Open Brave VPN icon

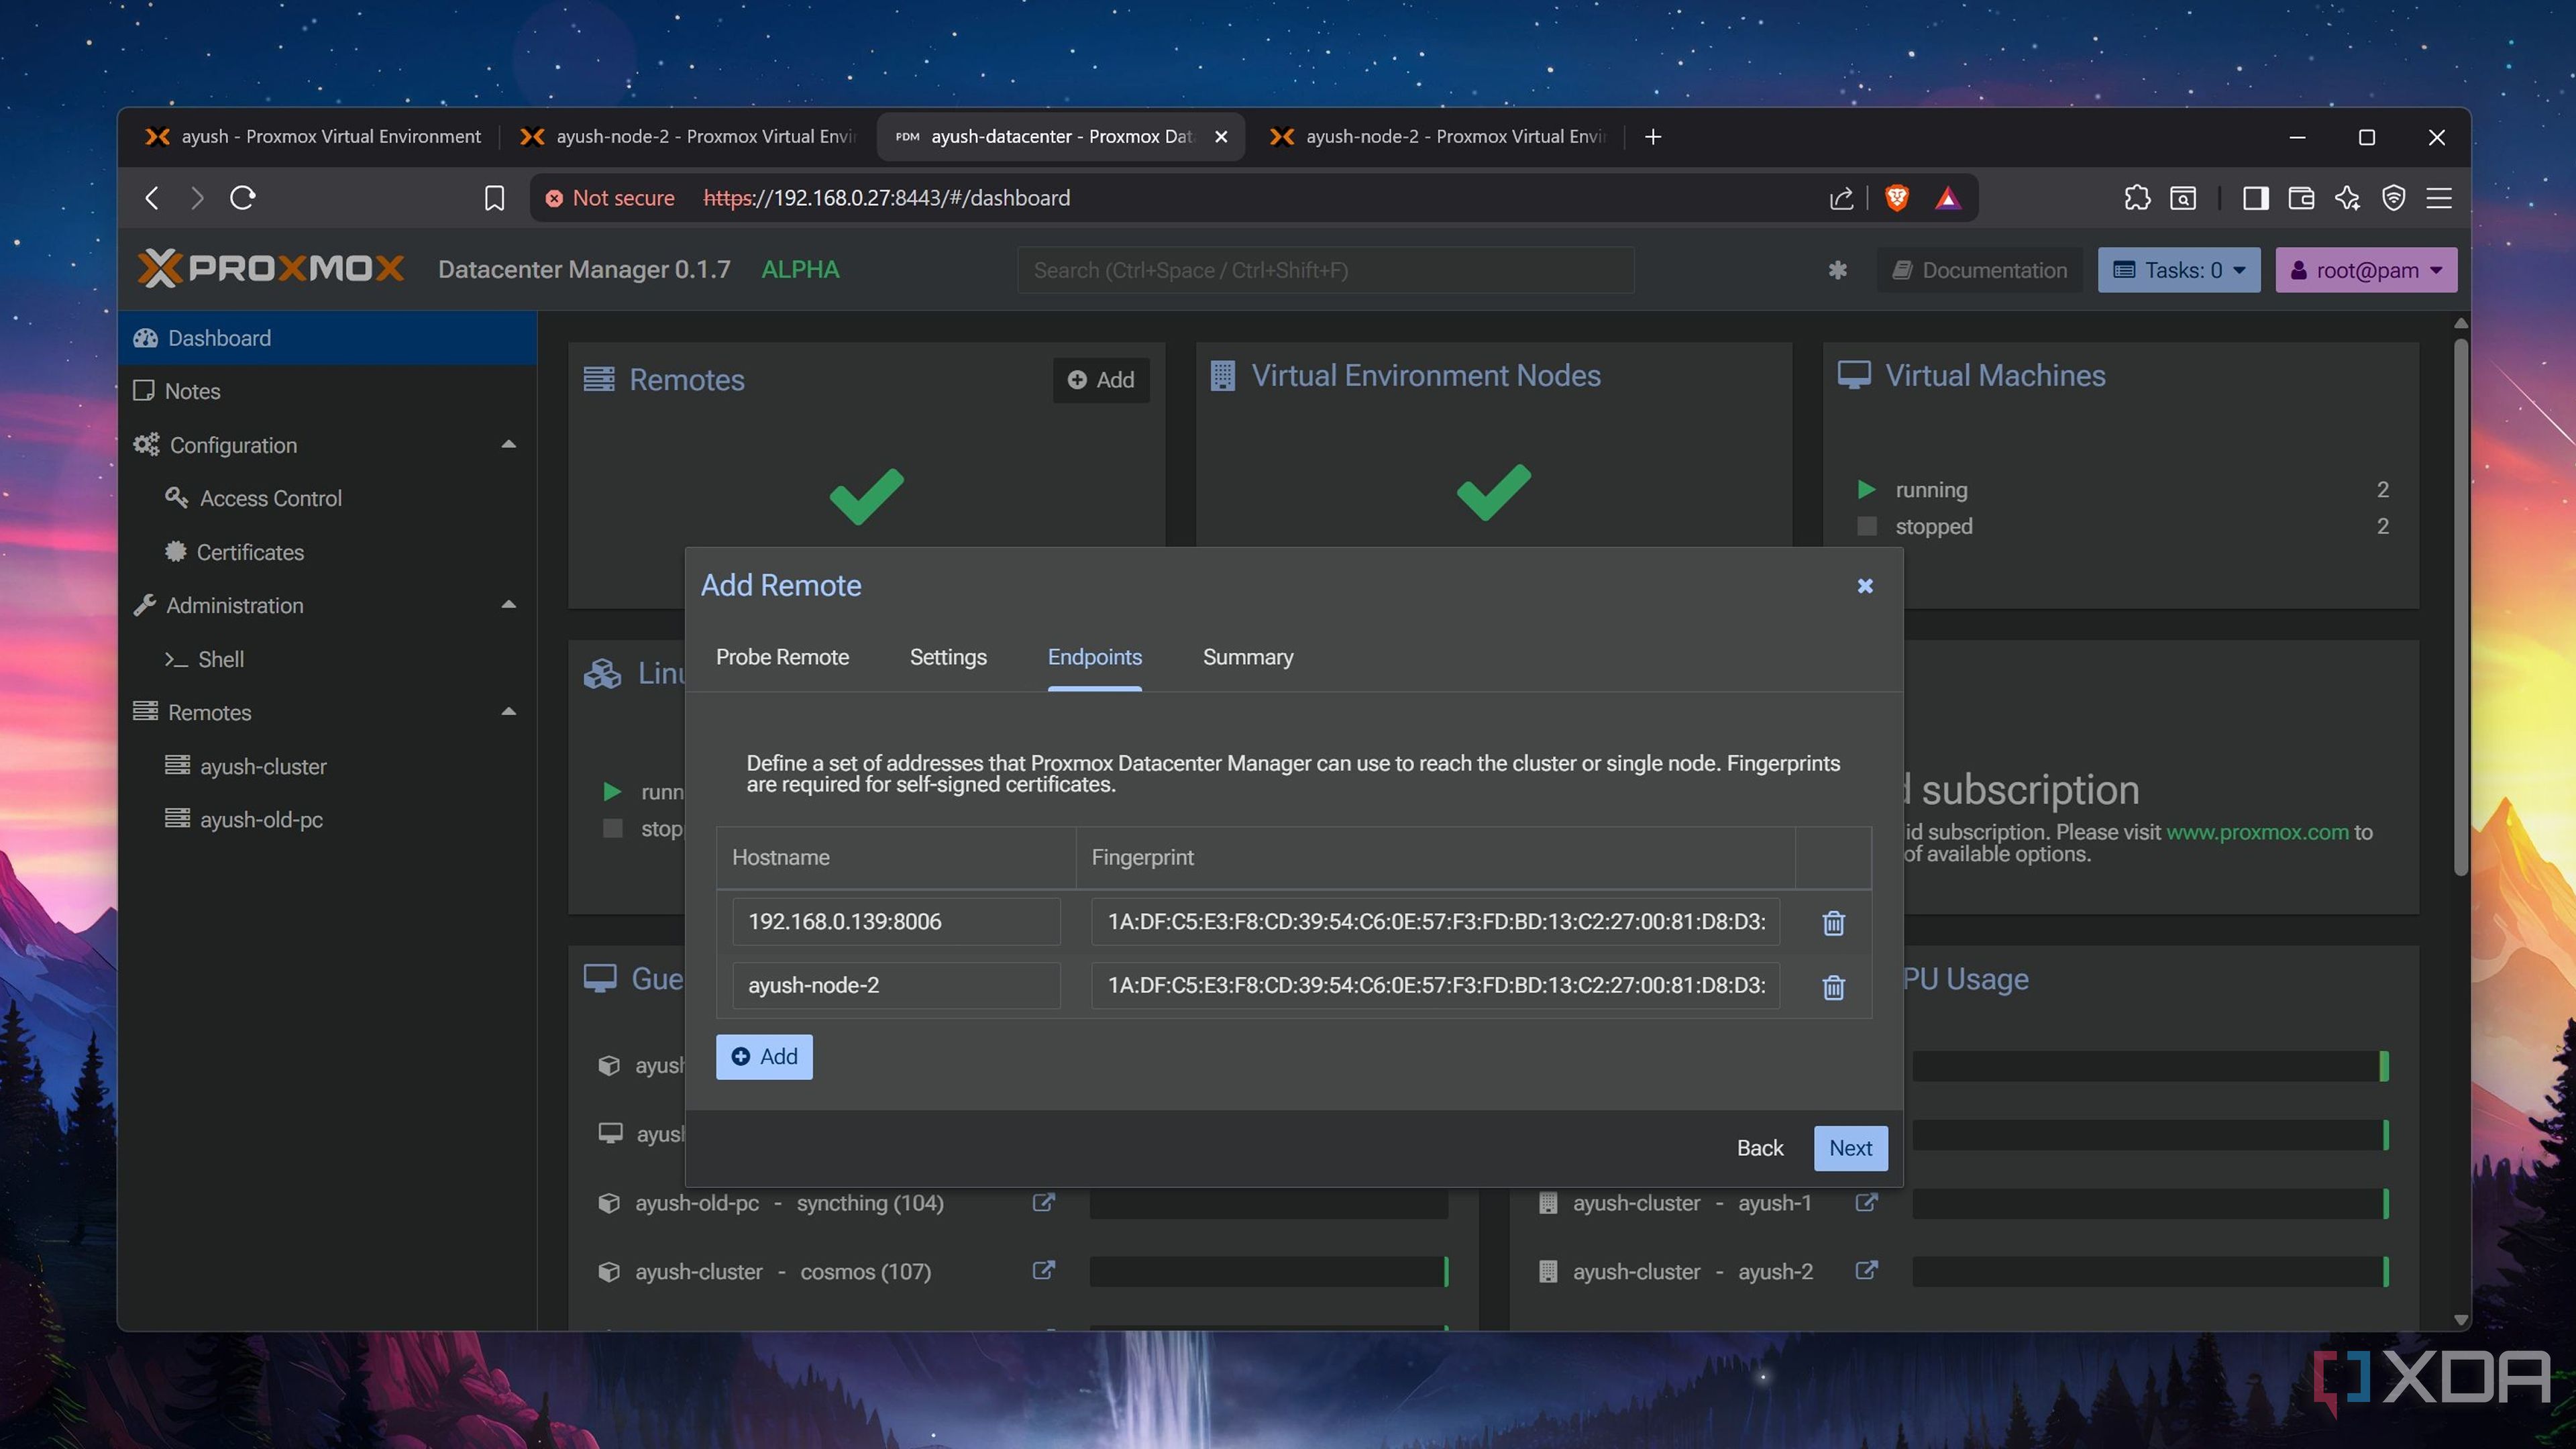pyautogui.click(x=2393, y=198)
